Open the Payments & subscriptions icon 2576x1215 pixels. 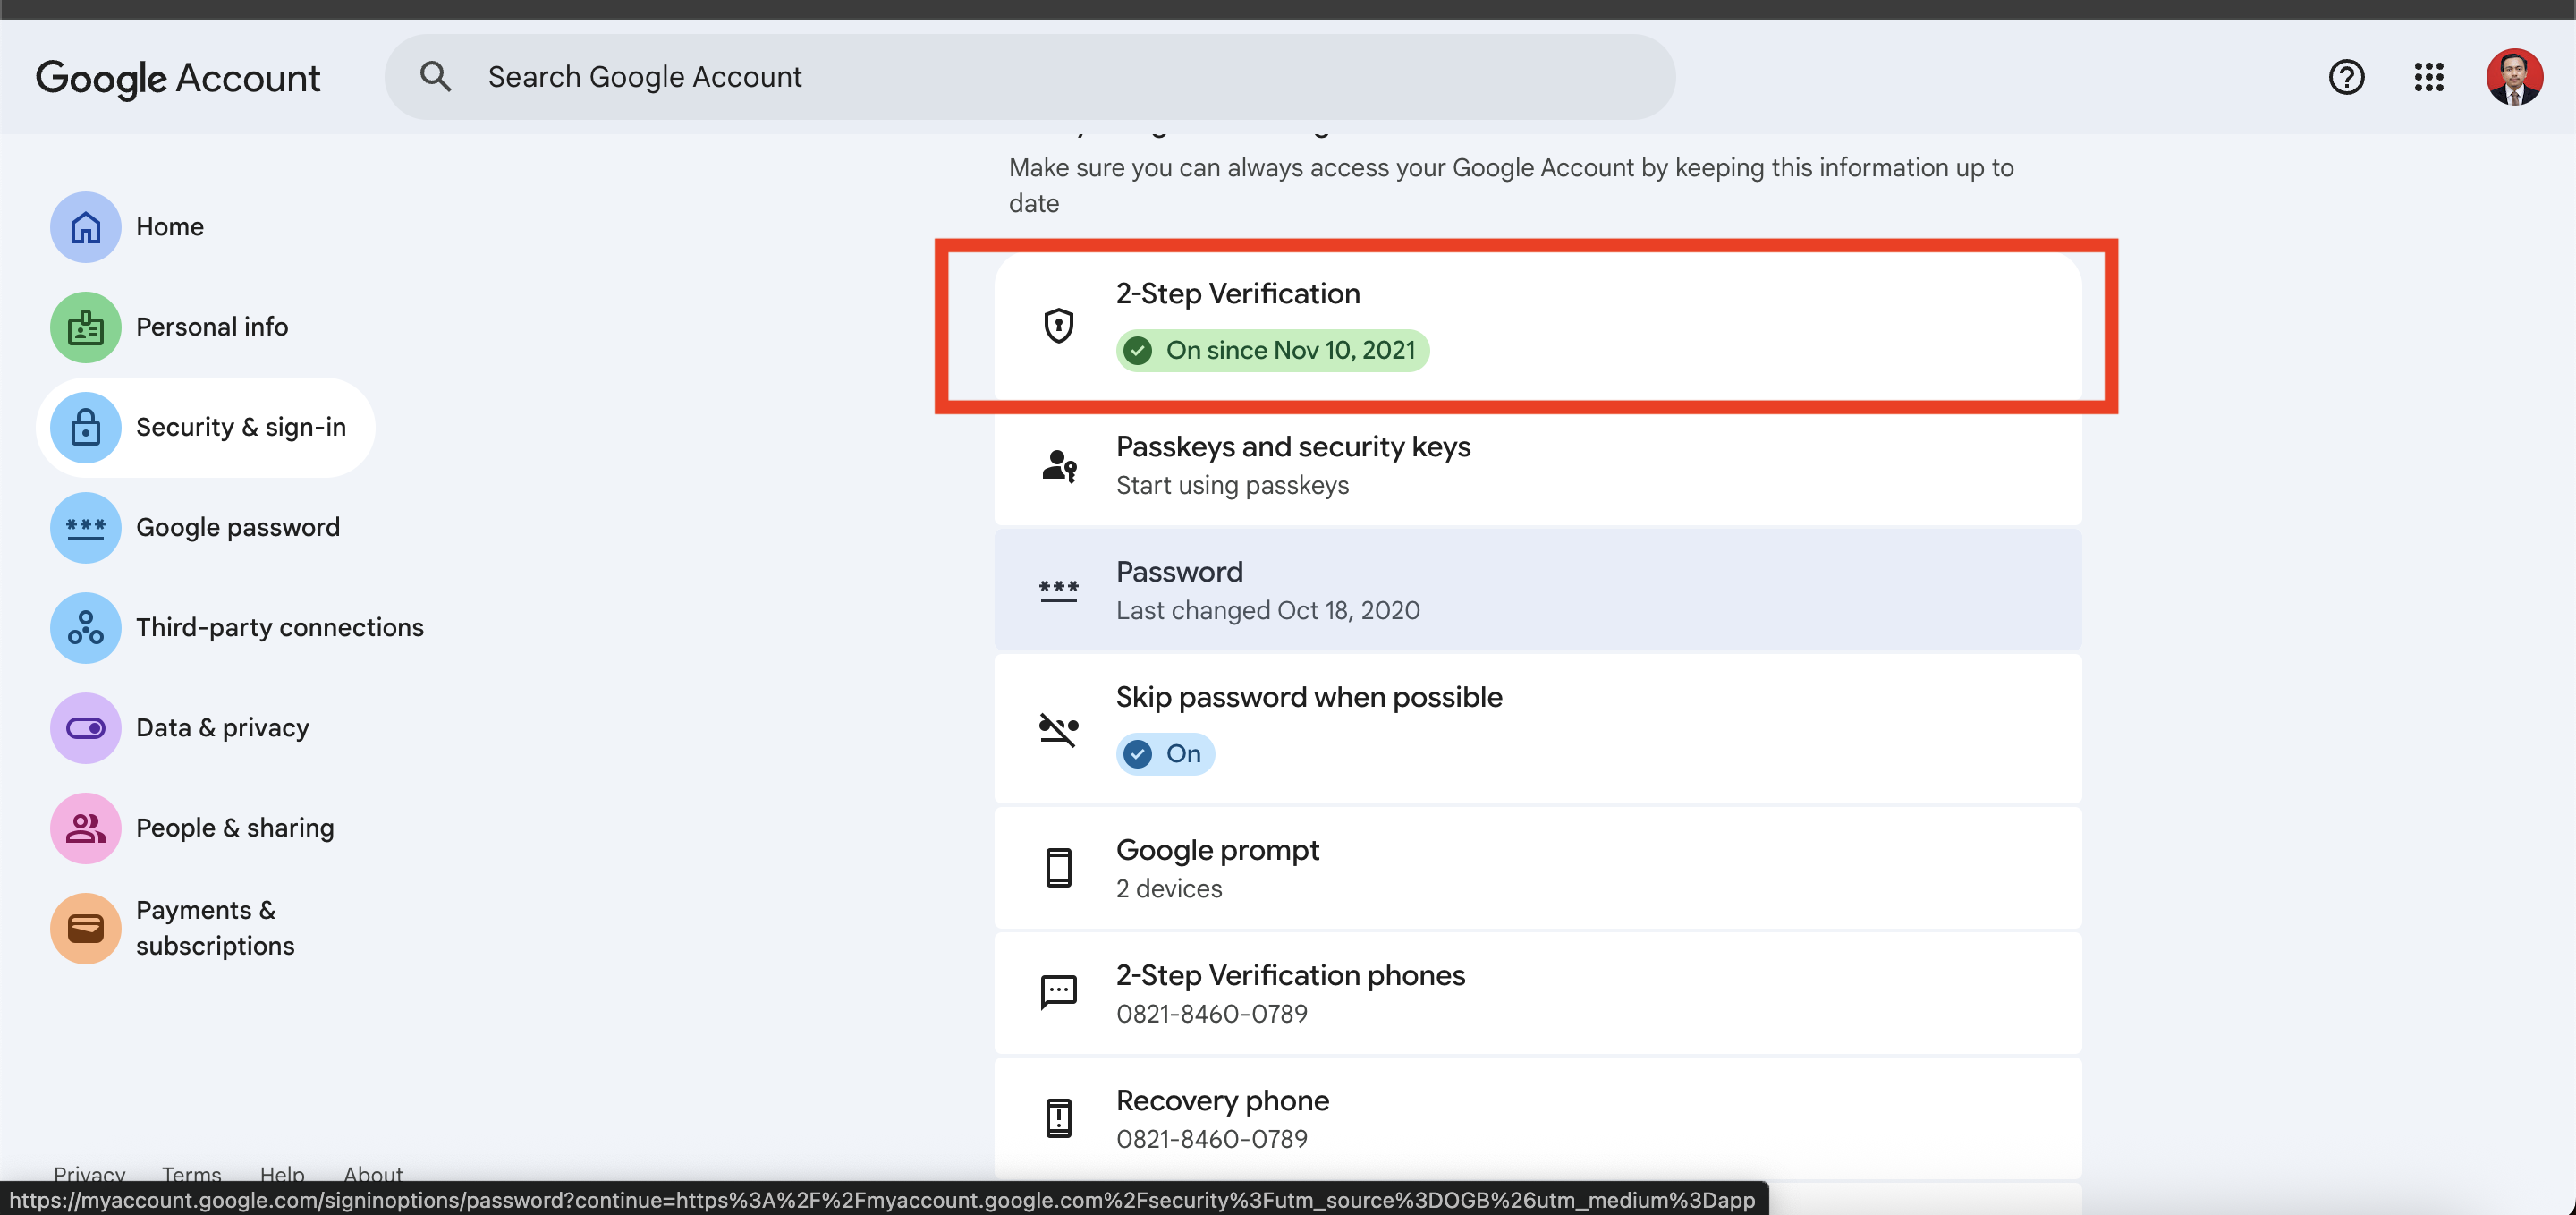coord(85,928)
